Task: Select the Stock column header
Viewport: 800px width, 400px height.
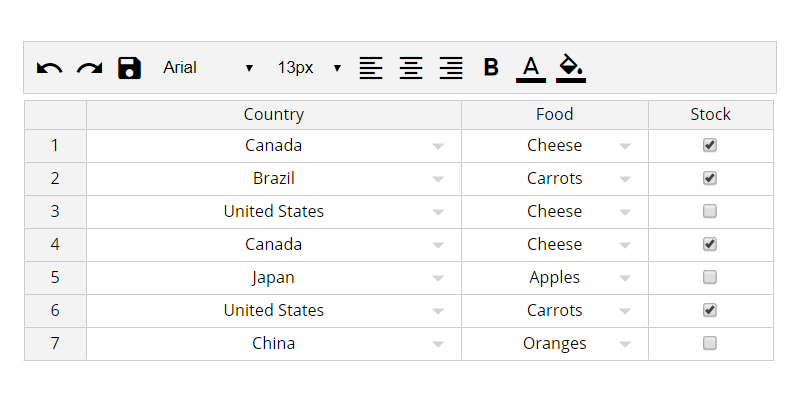Action: click(710, 115)
